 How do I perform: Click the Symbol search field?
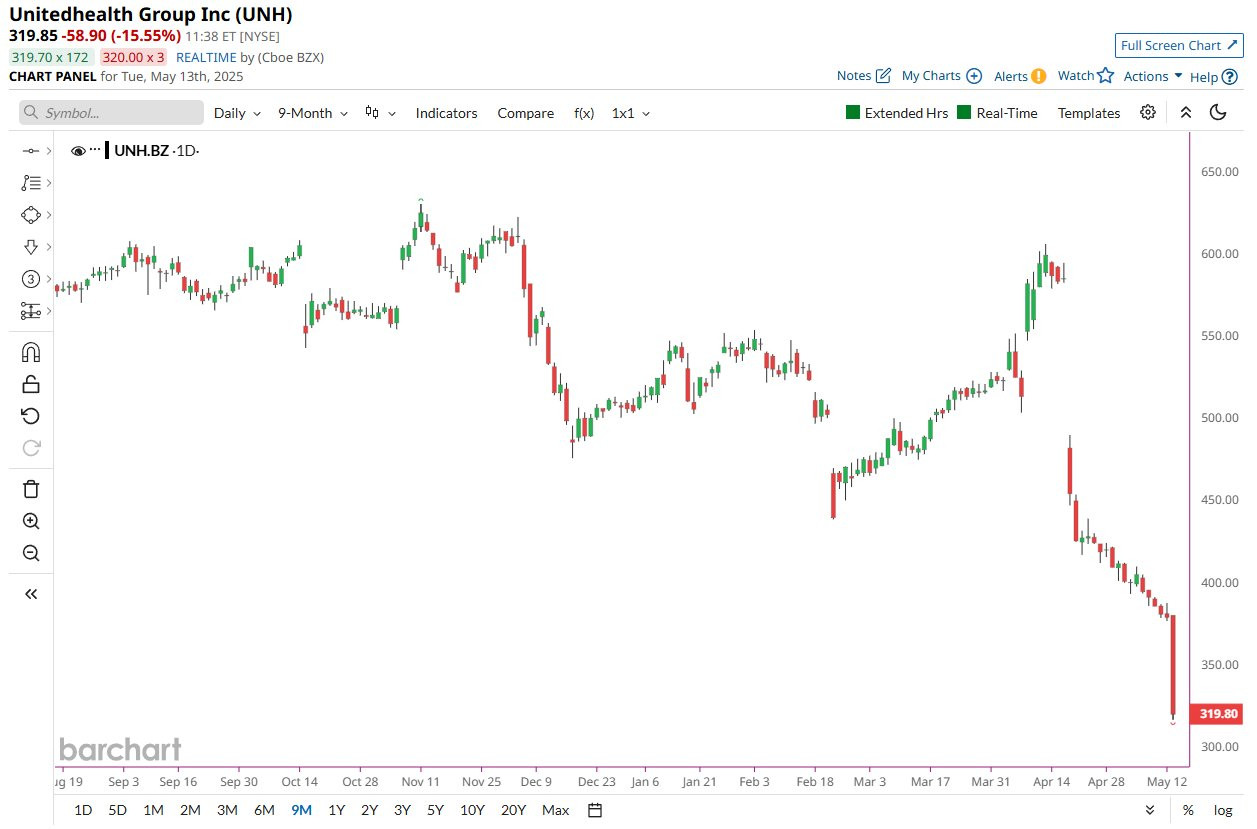[111, 113]
